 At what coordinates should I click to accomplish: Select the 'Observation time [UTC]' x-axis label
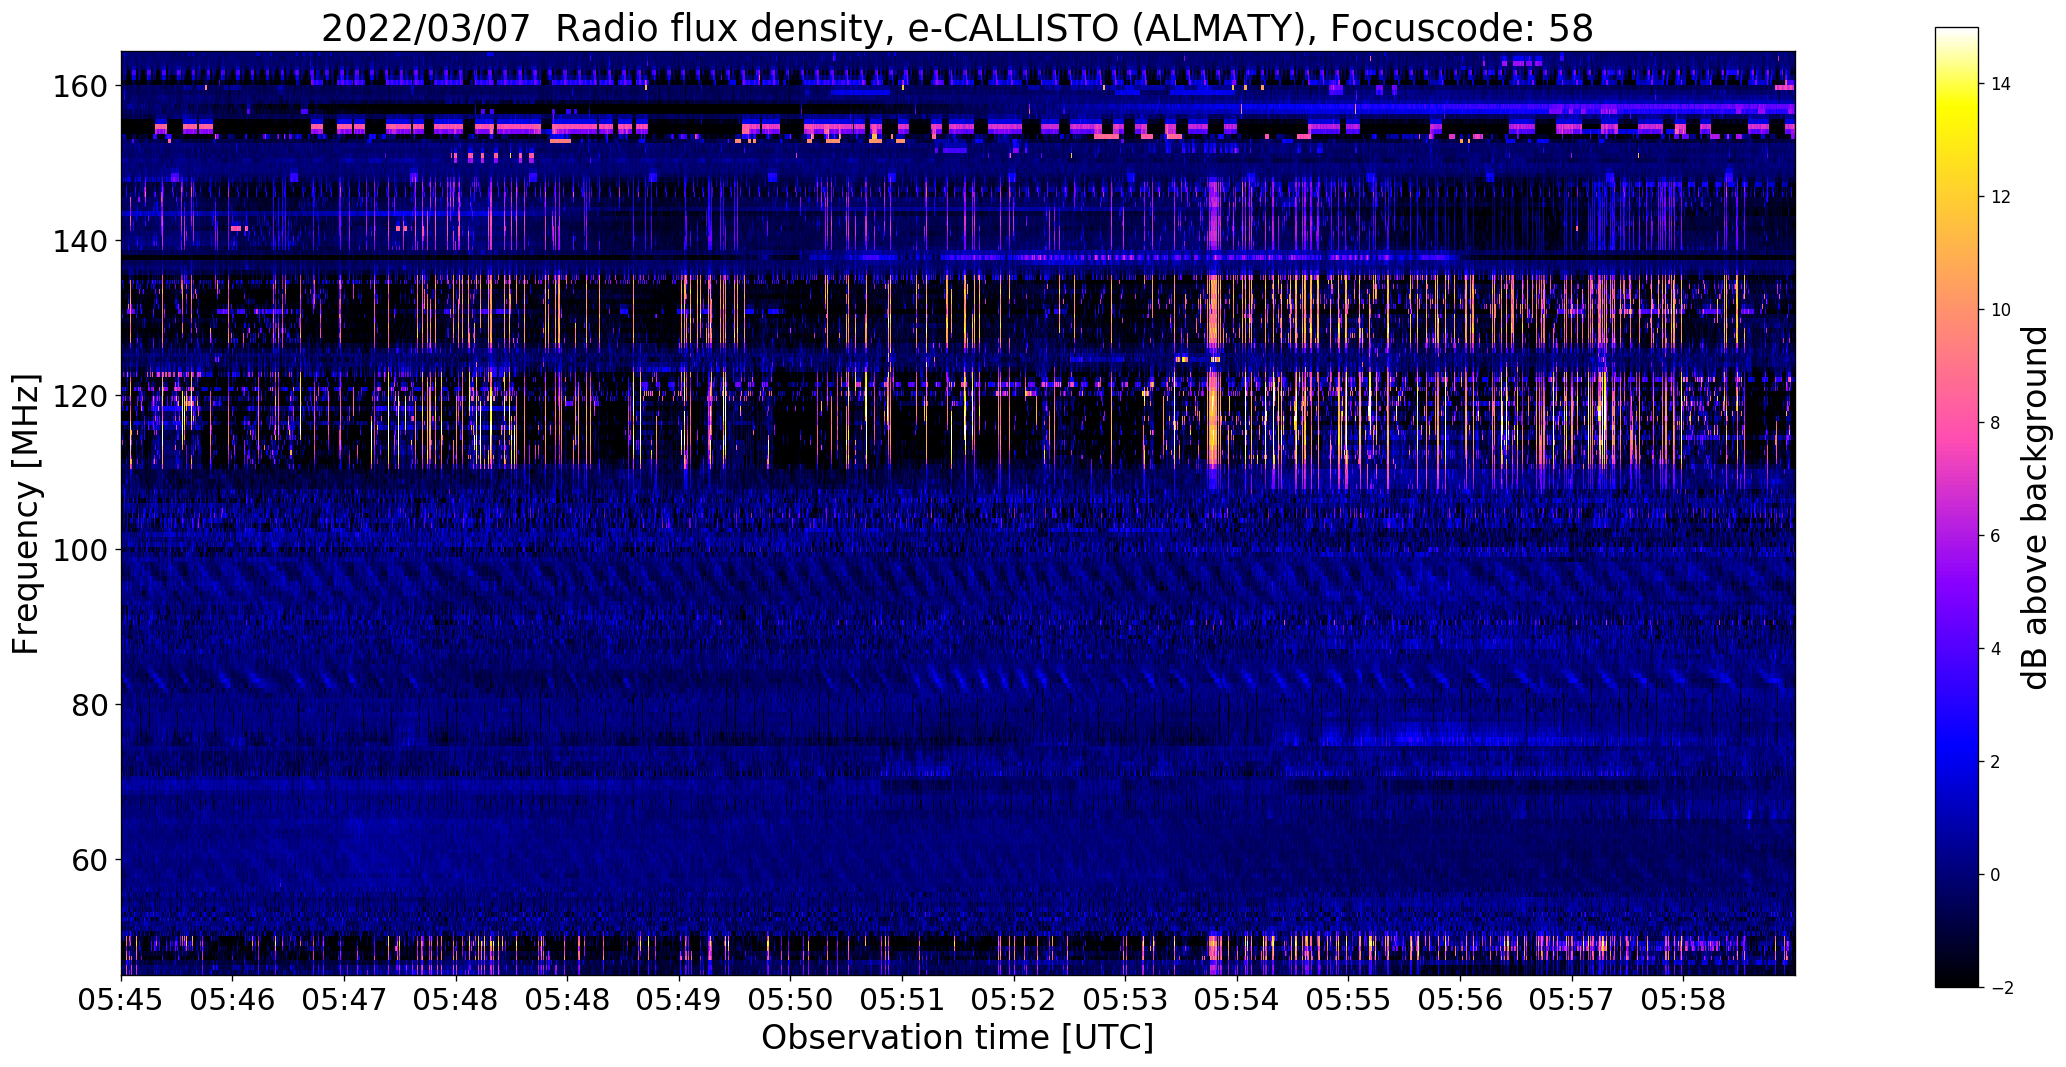[x=957, y=1038]
